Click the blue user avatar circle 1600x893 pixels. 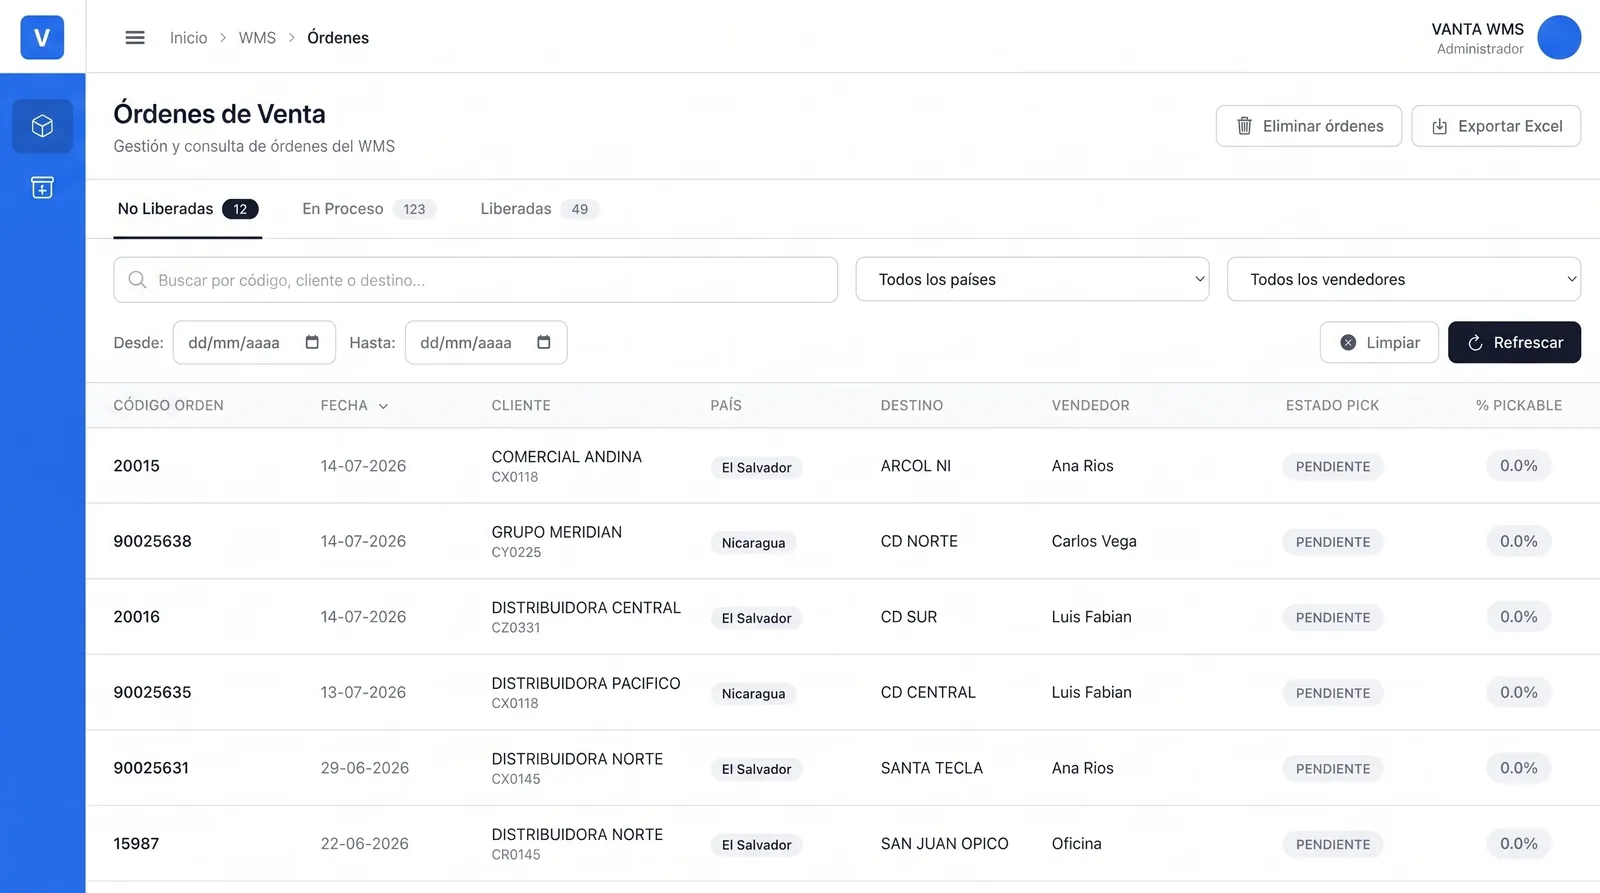coord(1558,37)
